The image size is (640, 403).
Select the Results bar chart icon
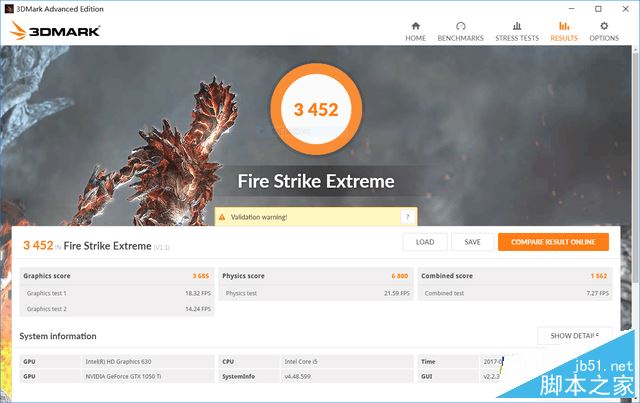click(564, 26)
